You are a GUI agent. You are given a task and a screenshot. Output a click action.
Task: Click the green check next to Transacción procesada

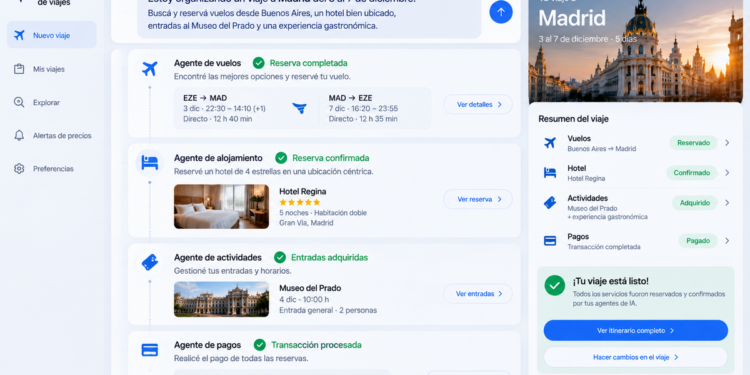260,345
